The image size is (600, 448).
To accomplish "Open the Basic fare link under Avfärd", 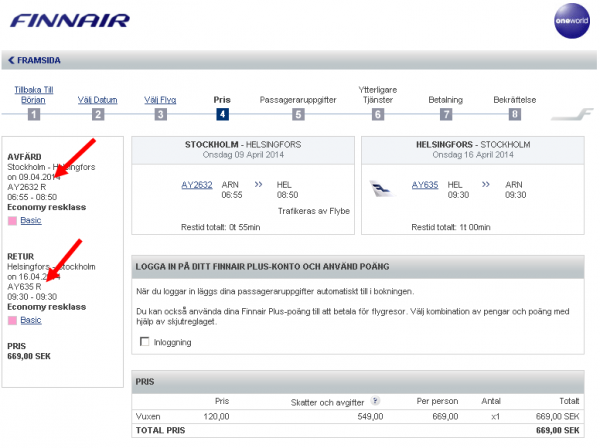I will click(x=31, y=220).
